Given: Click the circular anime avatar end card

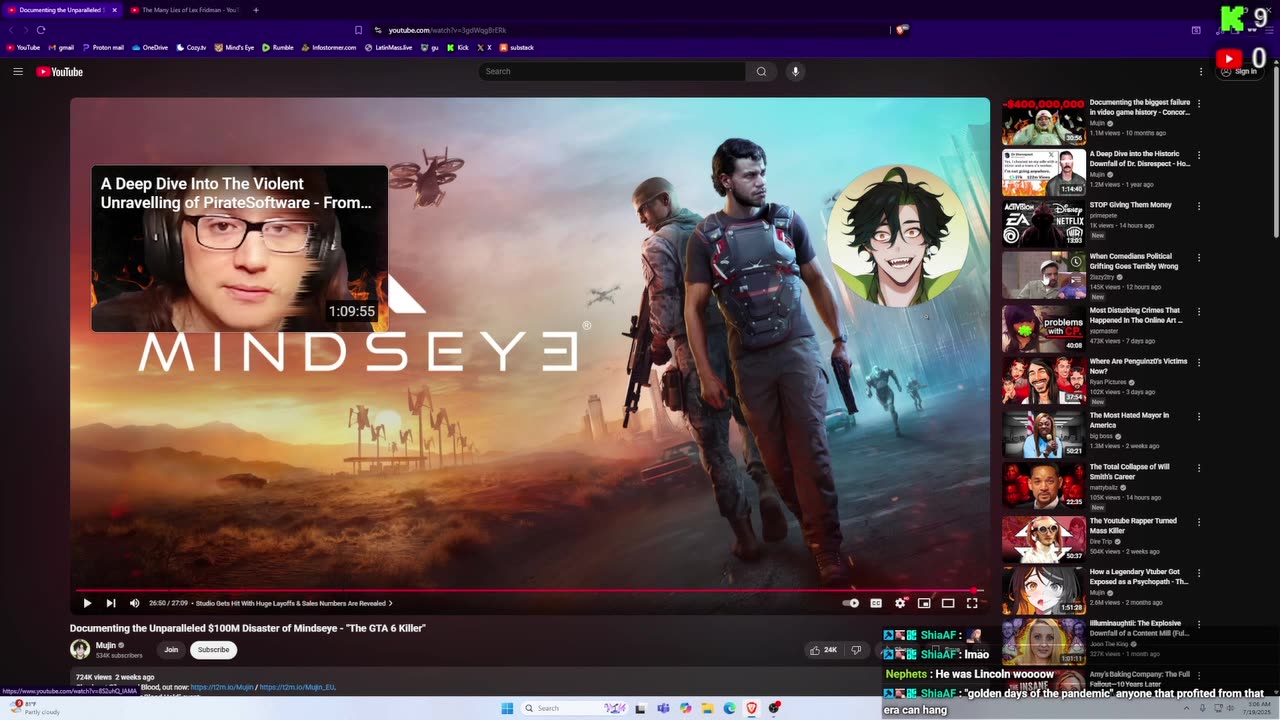Looking at the screenshot, I should 898,236.
